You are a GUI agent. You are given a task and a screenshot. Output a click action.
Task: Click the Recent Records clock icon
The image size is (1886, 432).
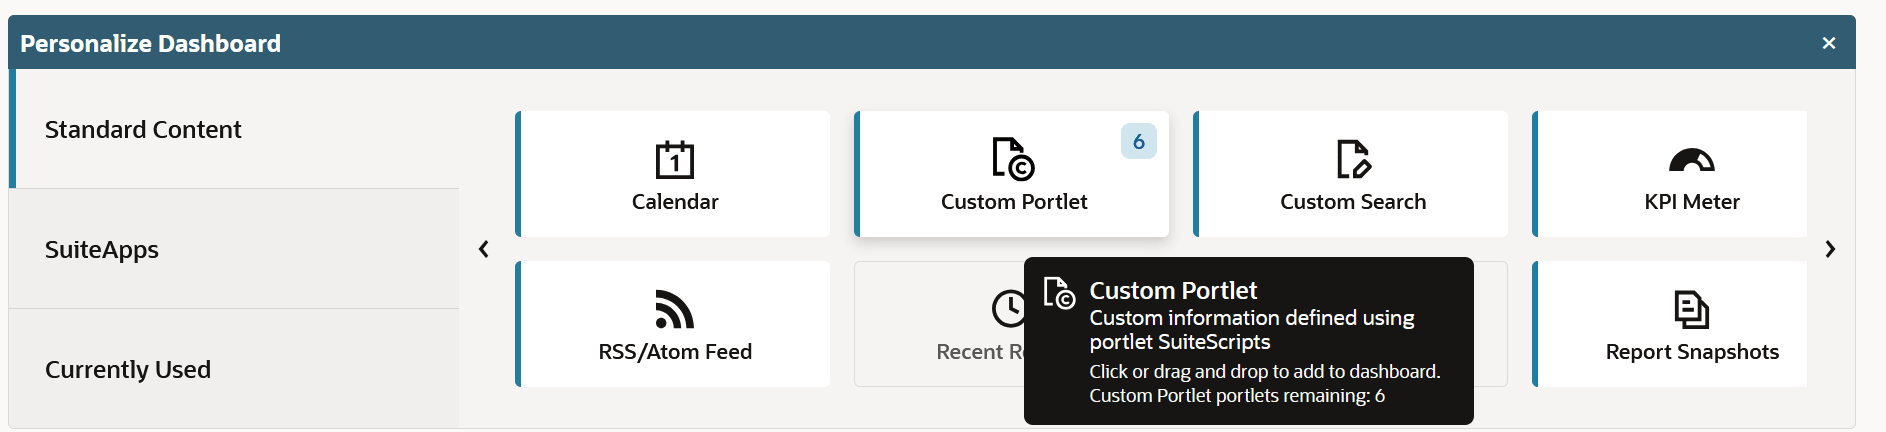[x=1008, y=309]
